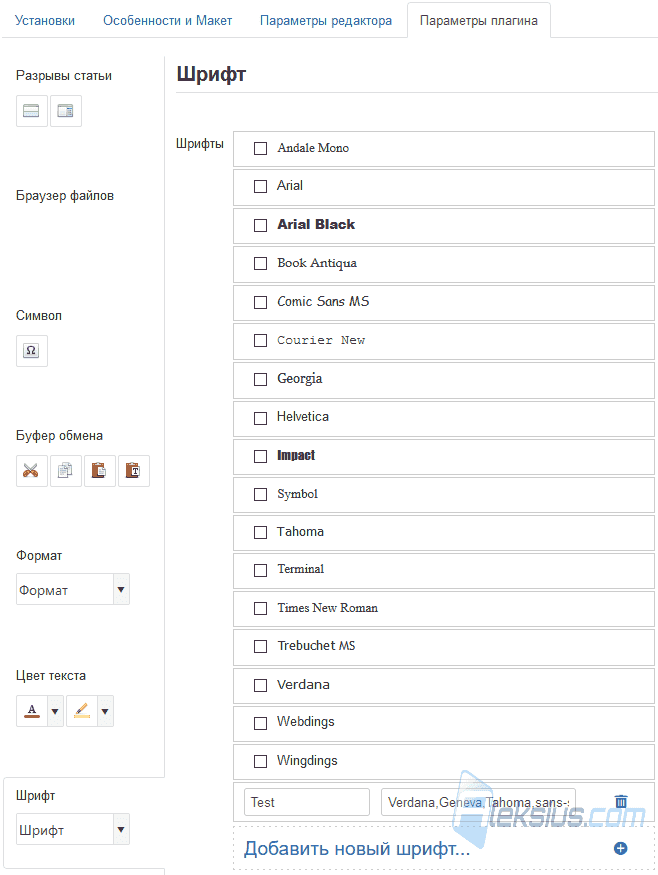This screenshot has height=875, width=658.
Task: Expand the highlight color arrow
Action: coord(105,711)
